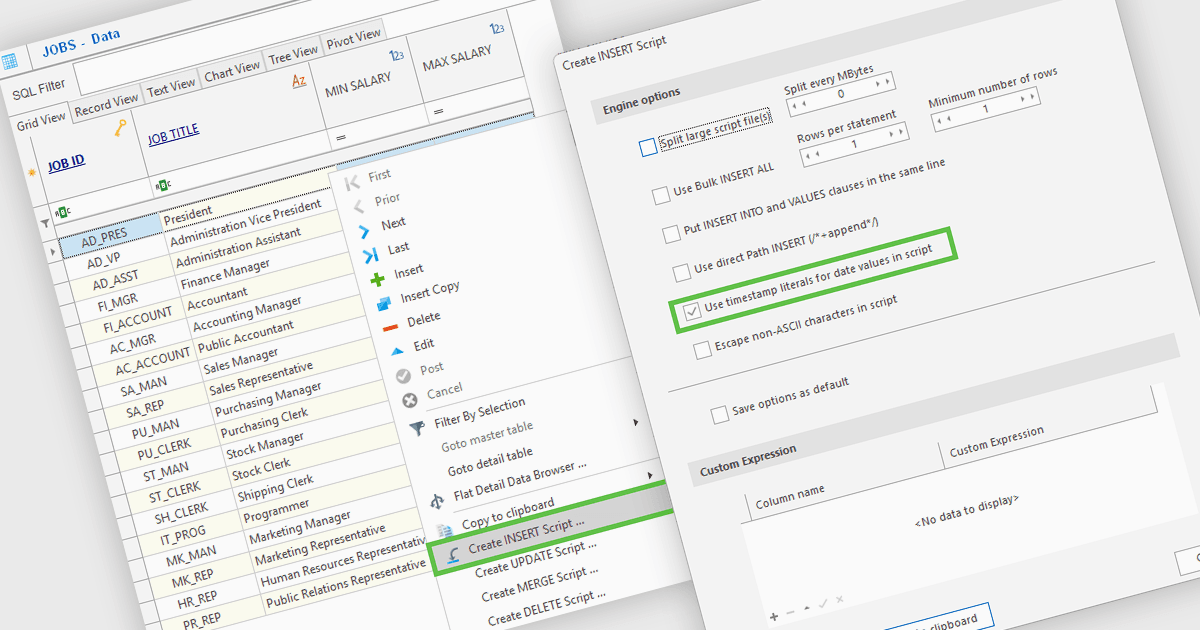The height and width of the screenshot is (630, 1200).
Task: Click the equals filter operator under MAX SALARY
Action: coord(439,111)
